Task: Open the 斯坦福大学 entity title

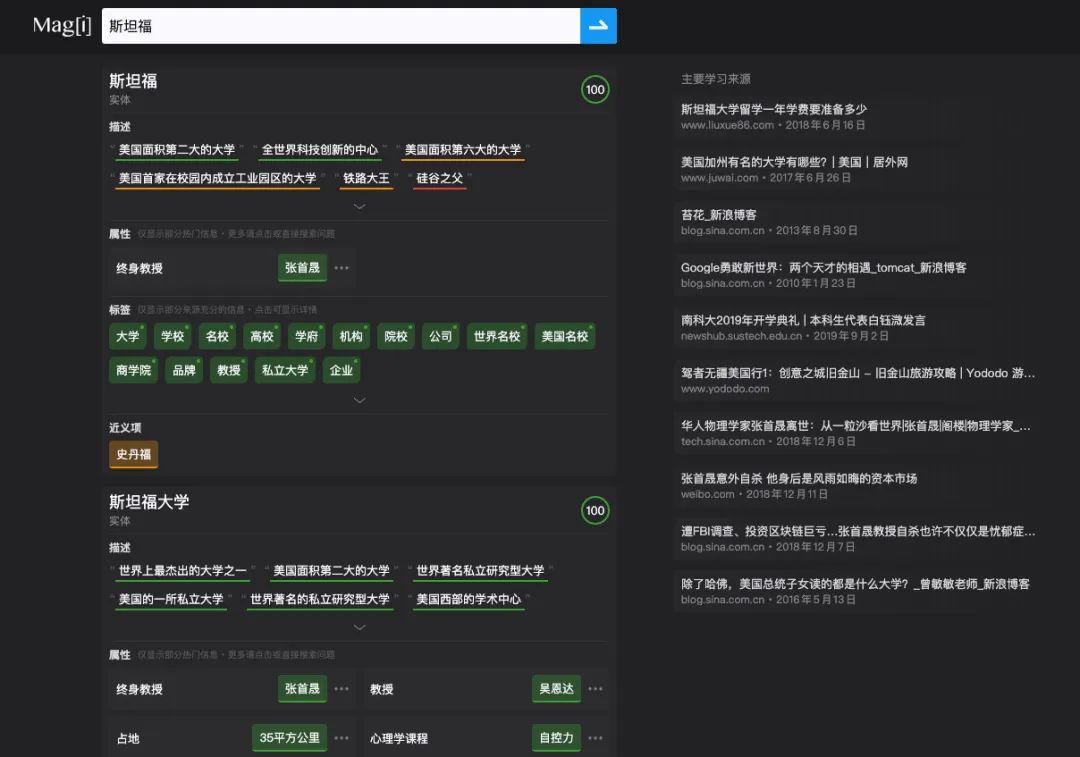Action: [149, 501]
